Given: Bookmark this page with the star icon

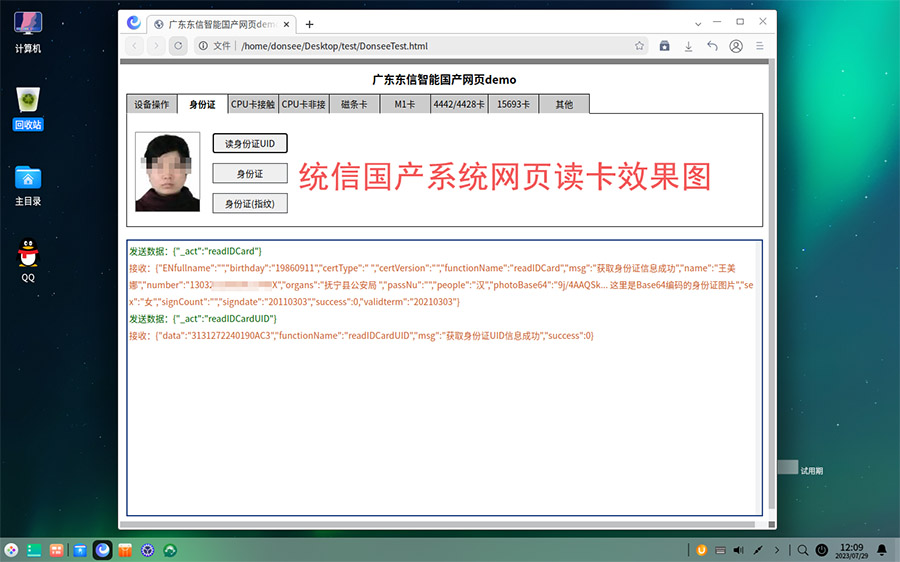Looking at the screenshot, I should coord(640,46).
